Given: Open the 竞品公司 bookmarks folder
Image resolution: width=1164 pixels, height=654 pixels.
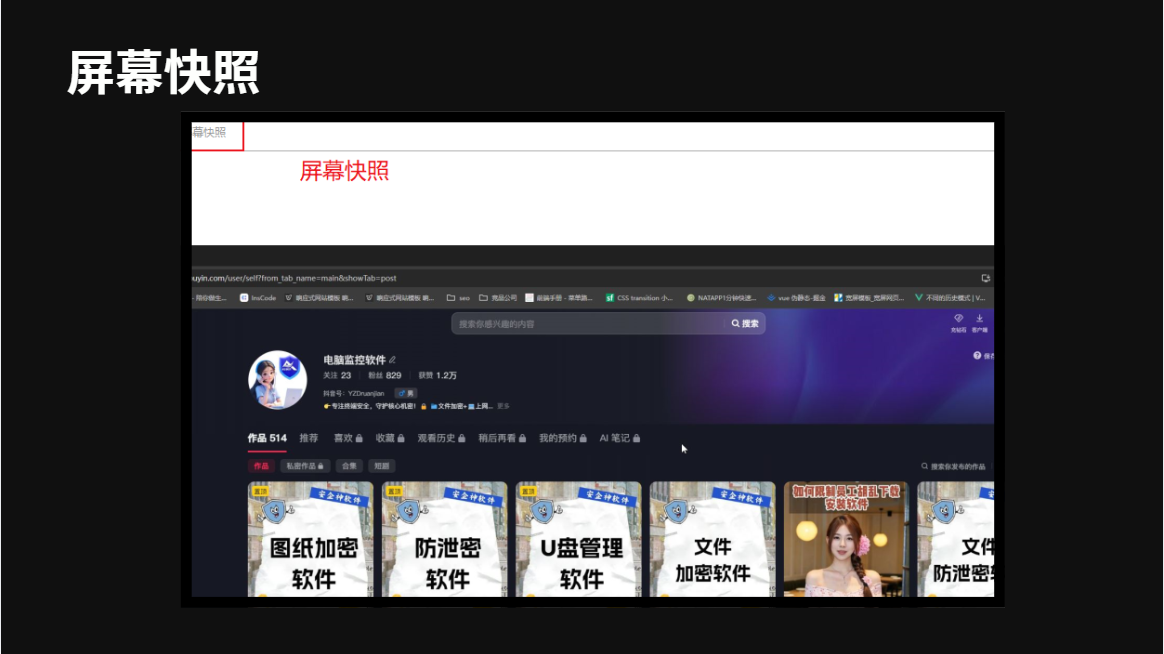Looking at the screenshot, I should (x=497, y=298).
